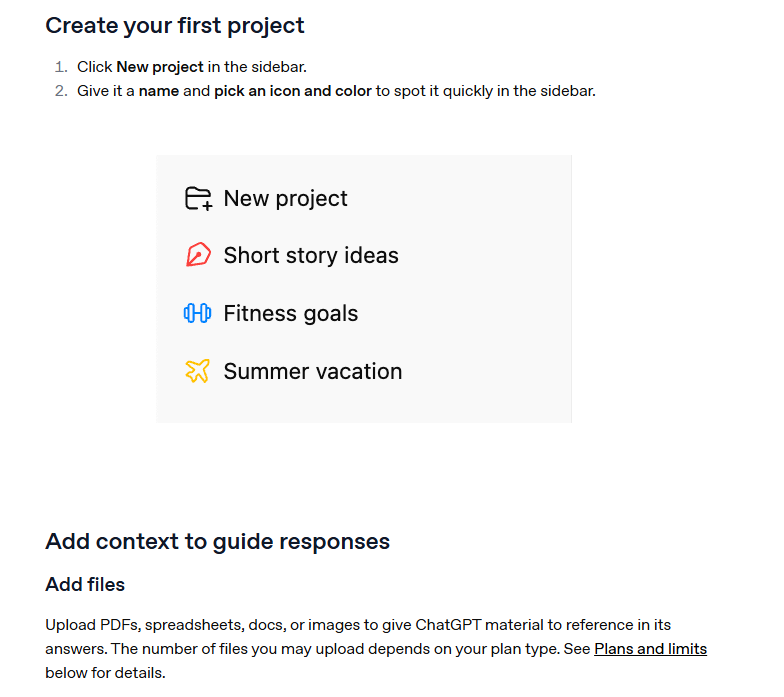Click the blue dumbbell Fitness goals icon

(x=198, y=313)
